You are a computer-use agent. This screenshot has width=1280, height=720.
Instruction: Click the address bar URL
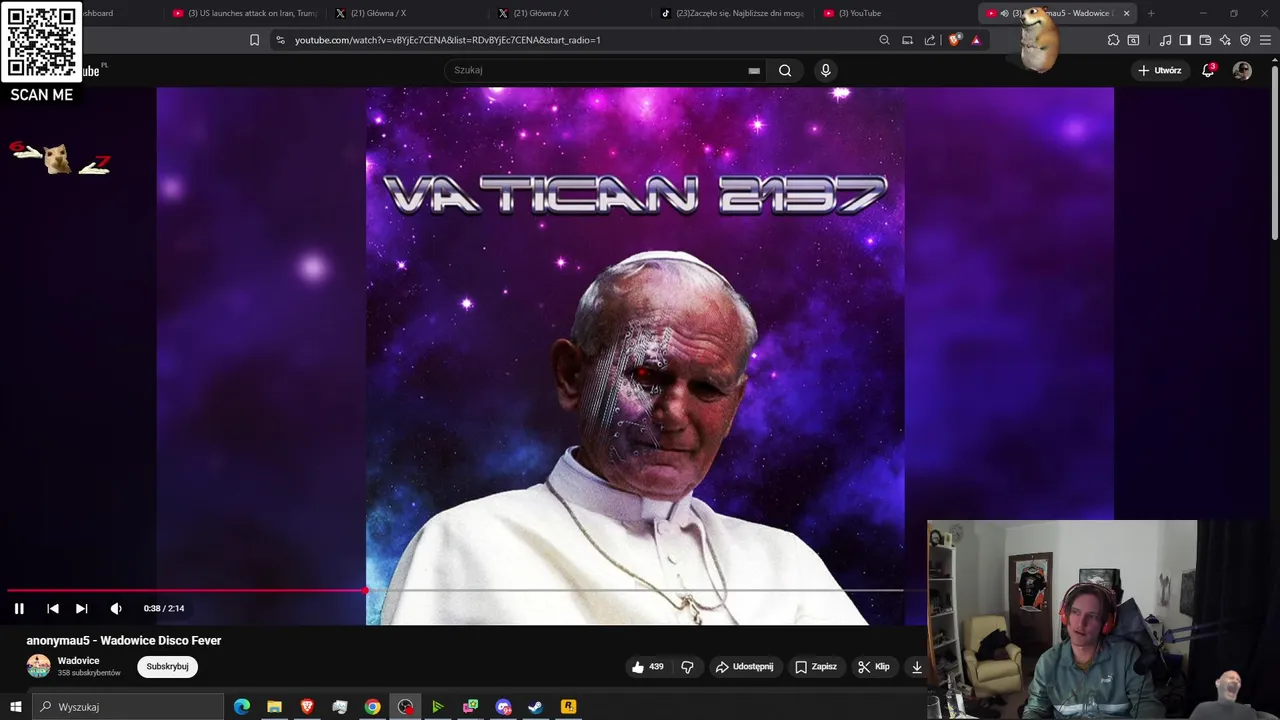pos(447,40)
